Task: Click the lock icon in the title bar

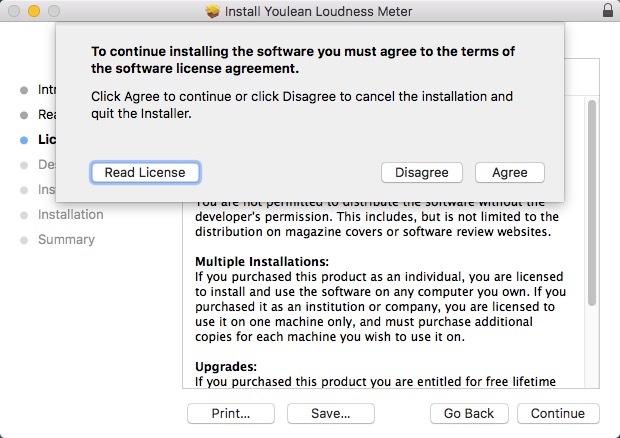Action: [608, 11]
